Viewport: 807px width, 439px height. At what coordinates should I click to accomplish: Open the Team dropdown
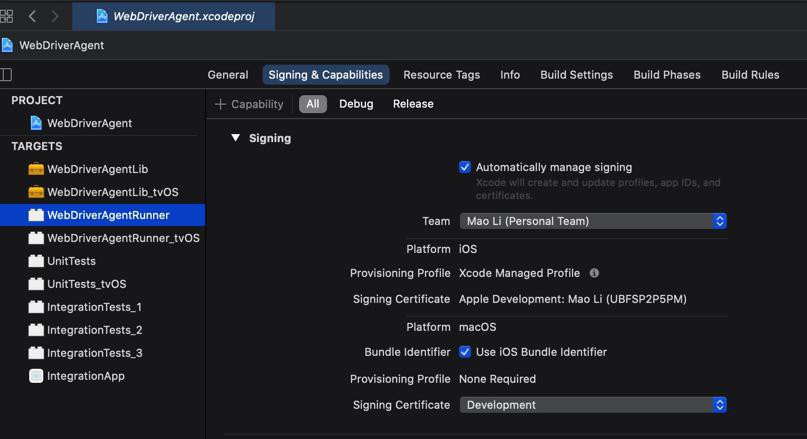593,221
